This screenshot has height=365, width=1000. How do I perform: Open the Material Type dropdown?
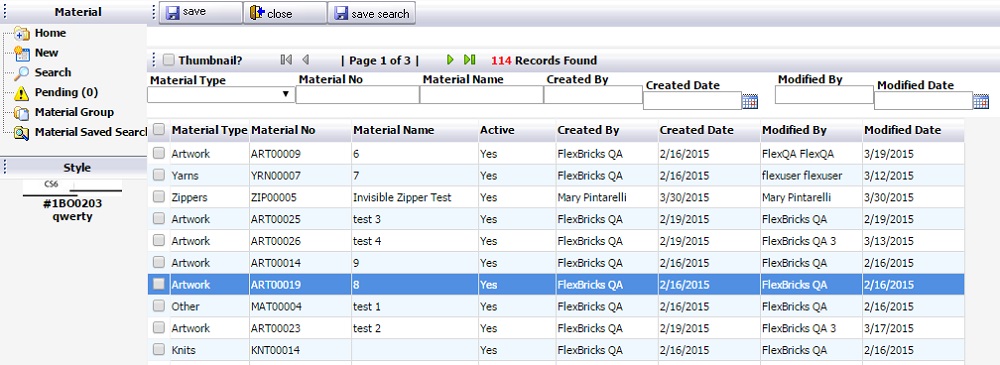point(221,94)
